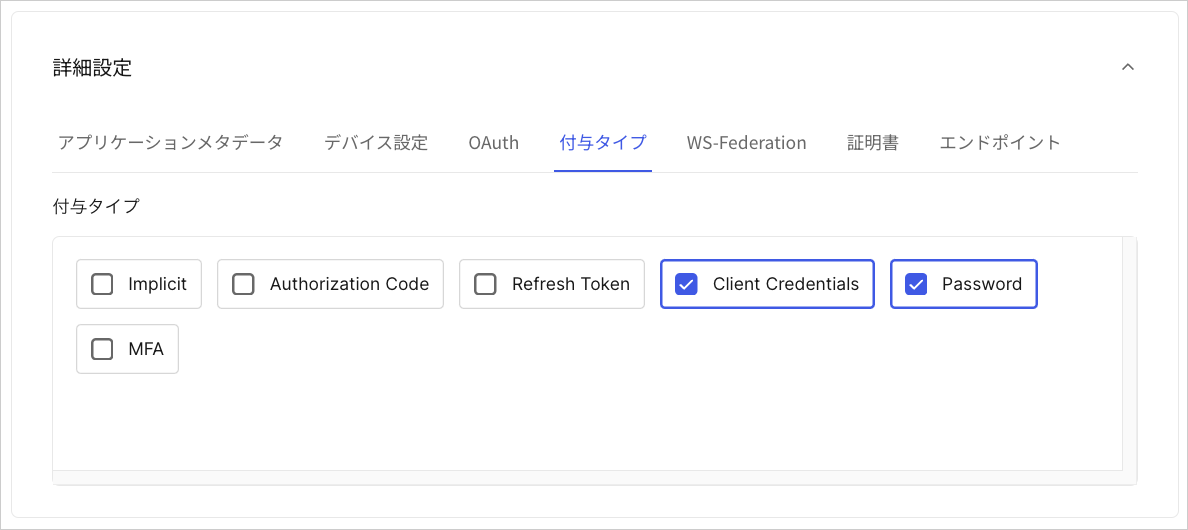Go to the WS-Federation tab
1188x530 pixels.
(746, 142)
